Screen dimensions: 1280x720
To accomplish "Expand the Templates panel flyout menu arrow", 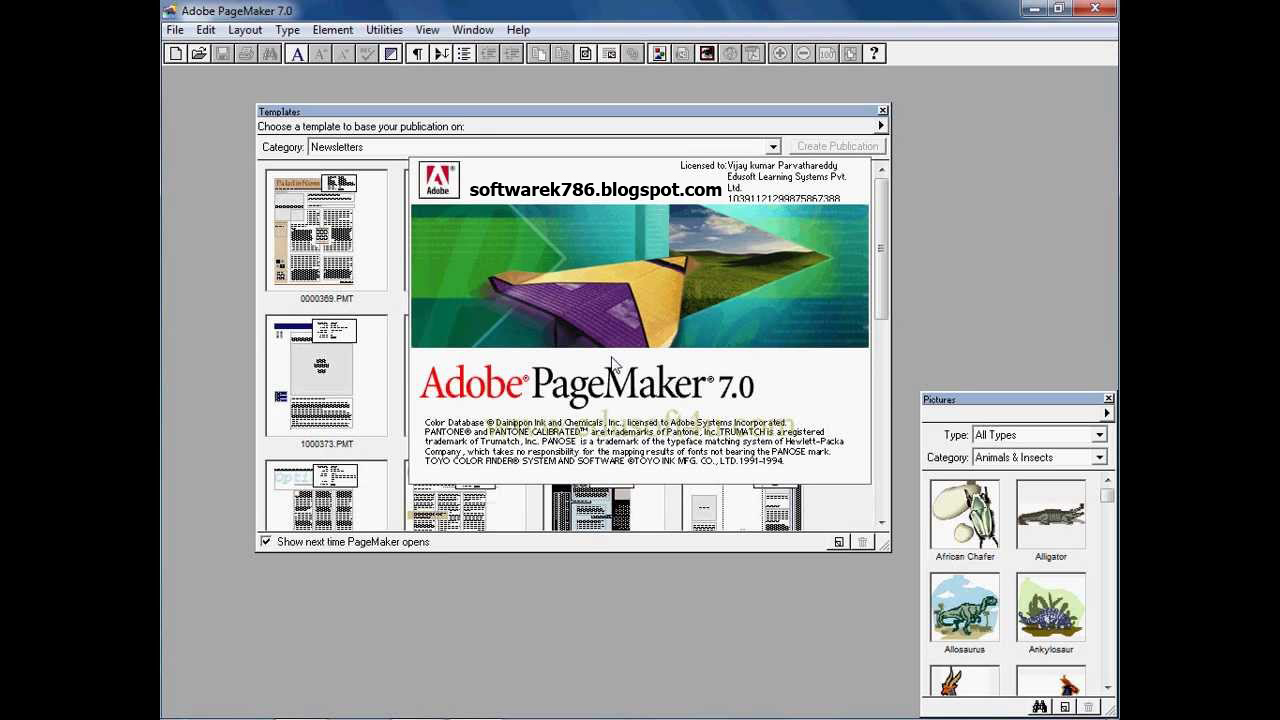I will [x=881, y=126].
